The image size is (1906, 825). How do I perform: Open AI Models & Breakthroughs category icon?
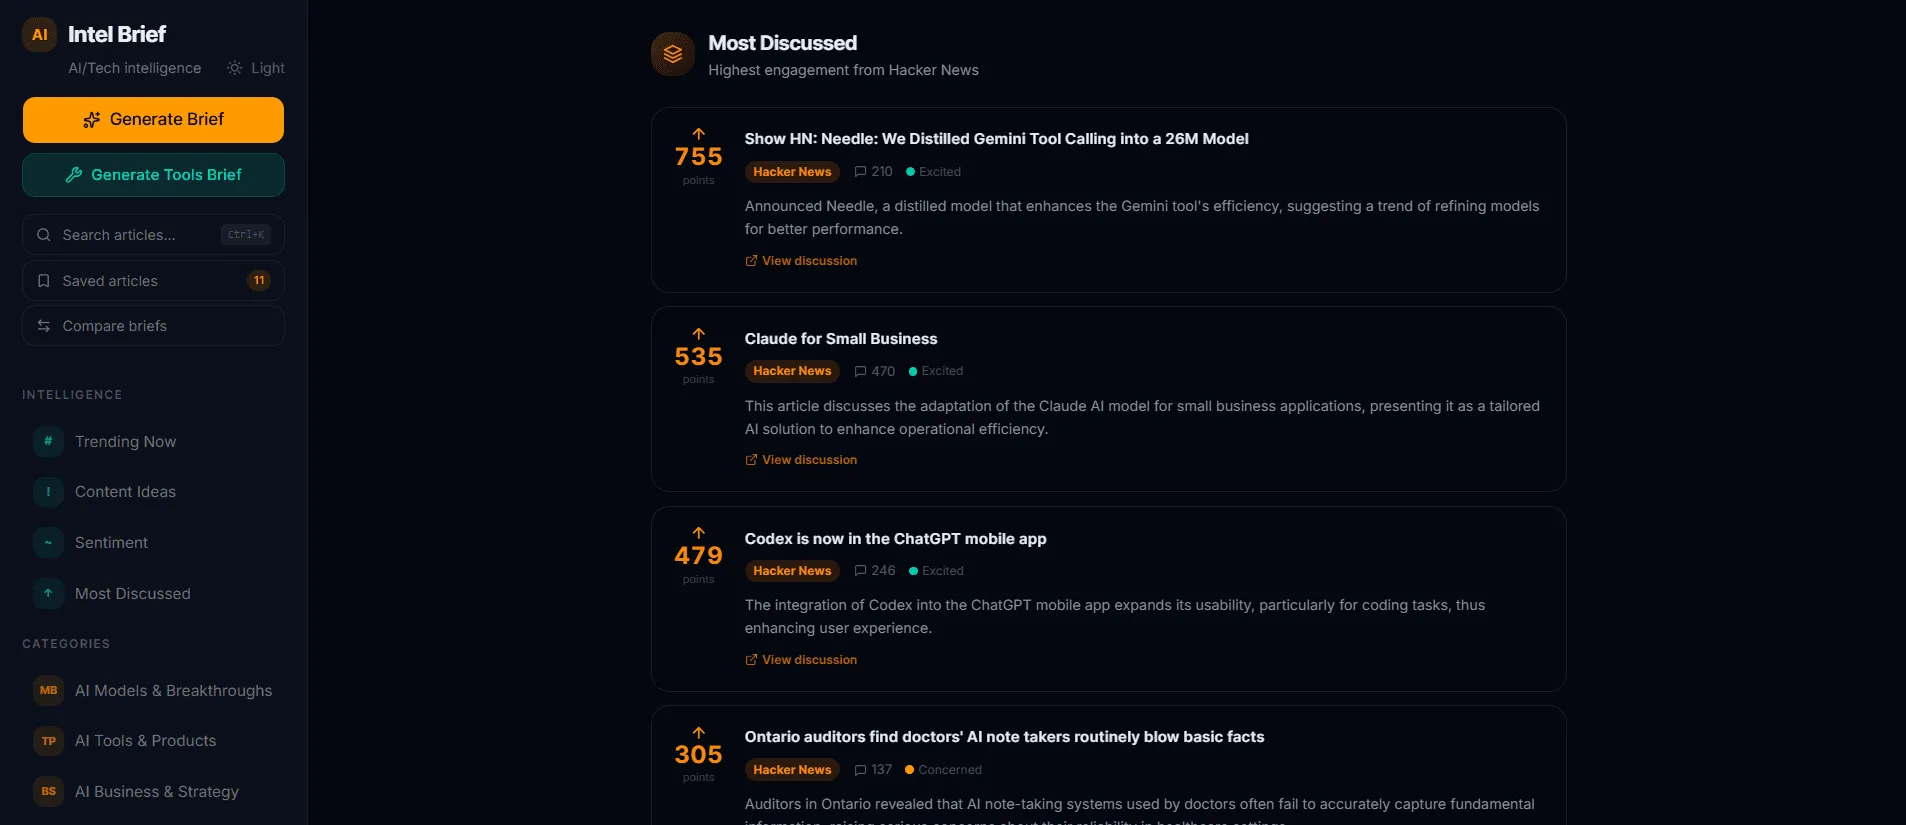(48, 691)
